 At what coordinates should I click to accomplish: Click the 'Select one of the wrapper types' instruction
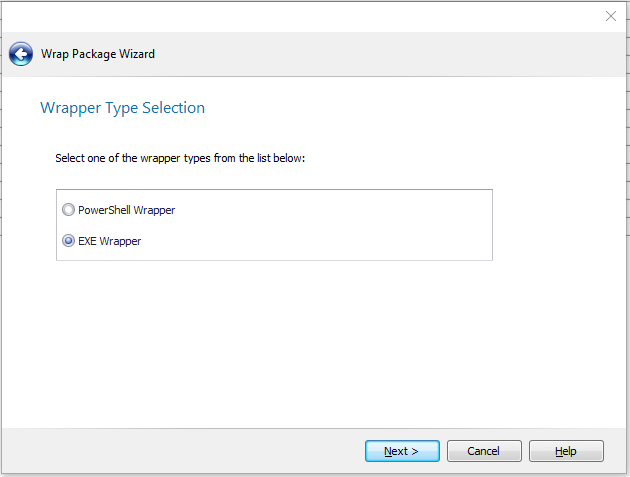180,159
